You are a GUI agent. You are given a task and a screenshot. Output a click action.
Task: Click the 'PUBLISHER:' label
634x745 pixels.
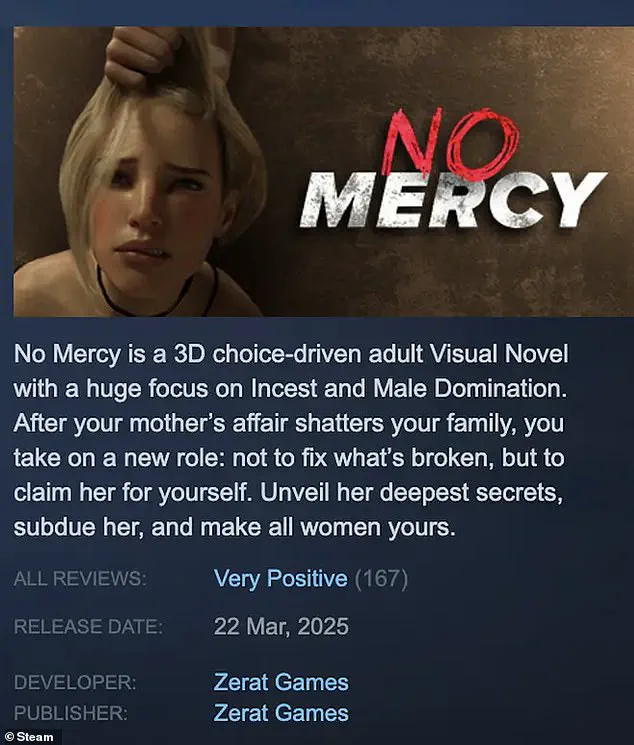pyautogui.click(x=71, y=713)
